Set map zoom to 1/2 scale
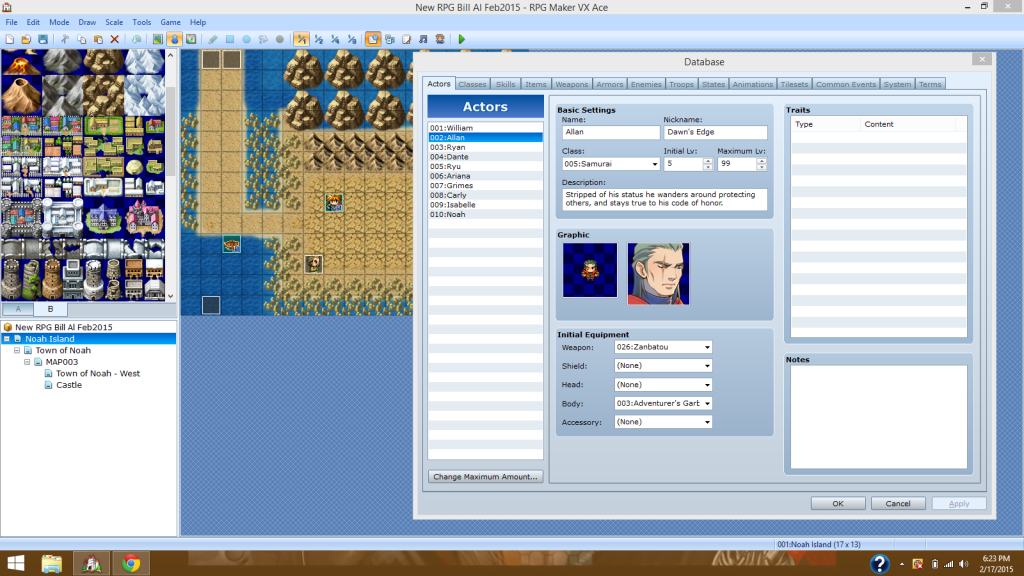The height and width of the screenshot is (576, 1024). [x=318, y=39]
